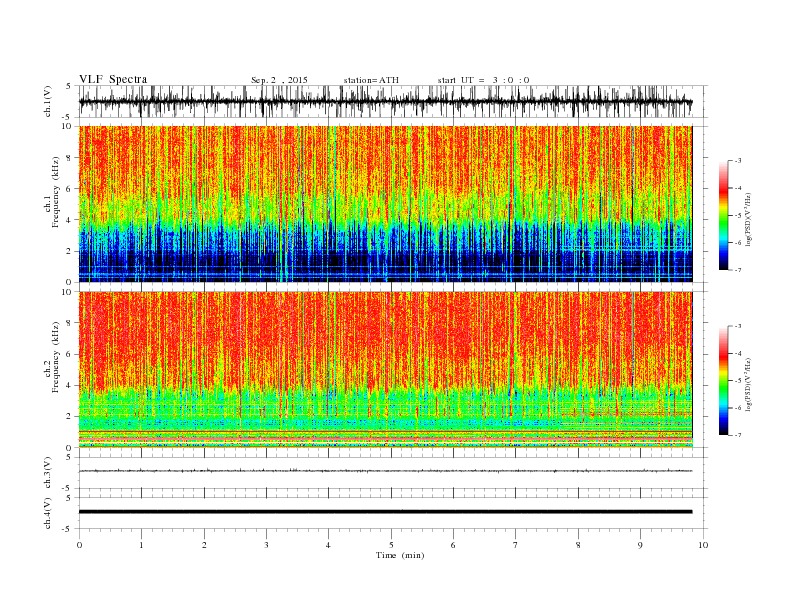Click the "ch.3(V)" axis label
Viewport: 792px width, 612px height.
click(48, 473)
